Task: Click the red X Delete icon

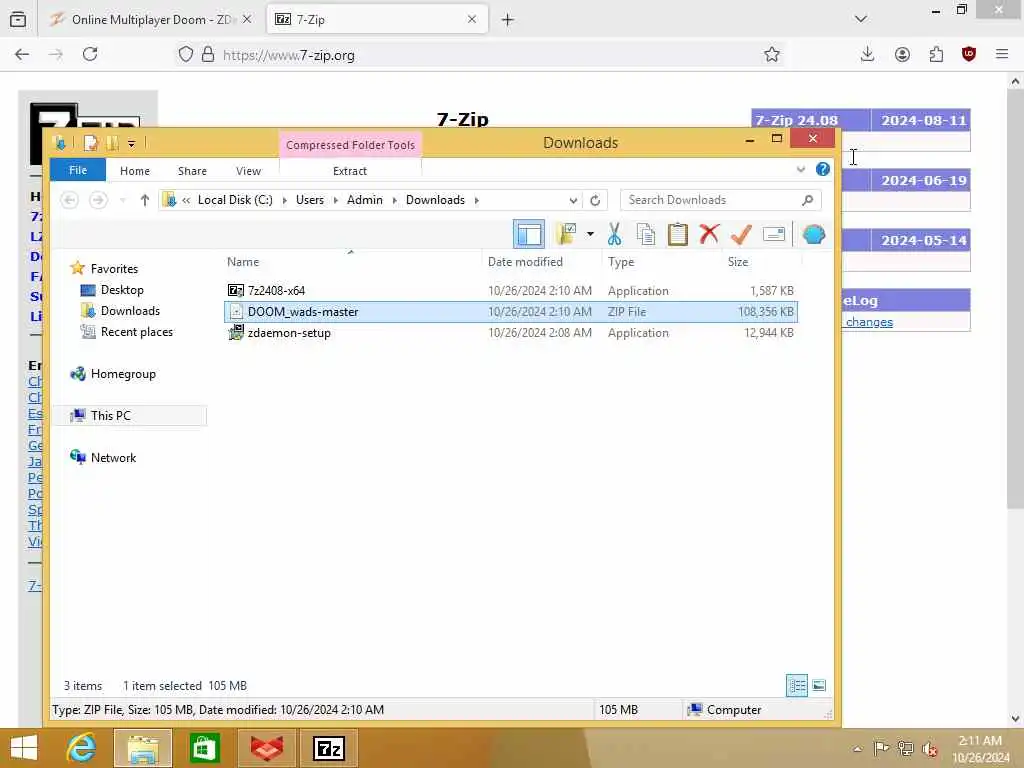Action: [709, 234]
